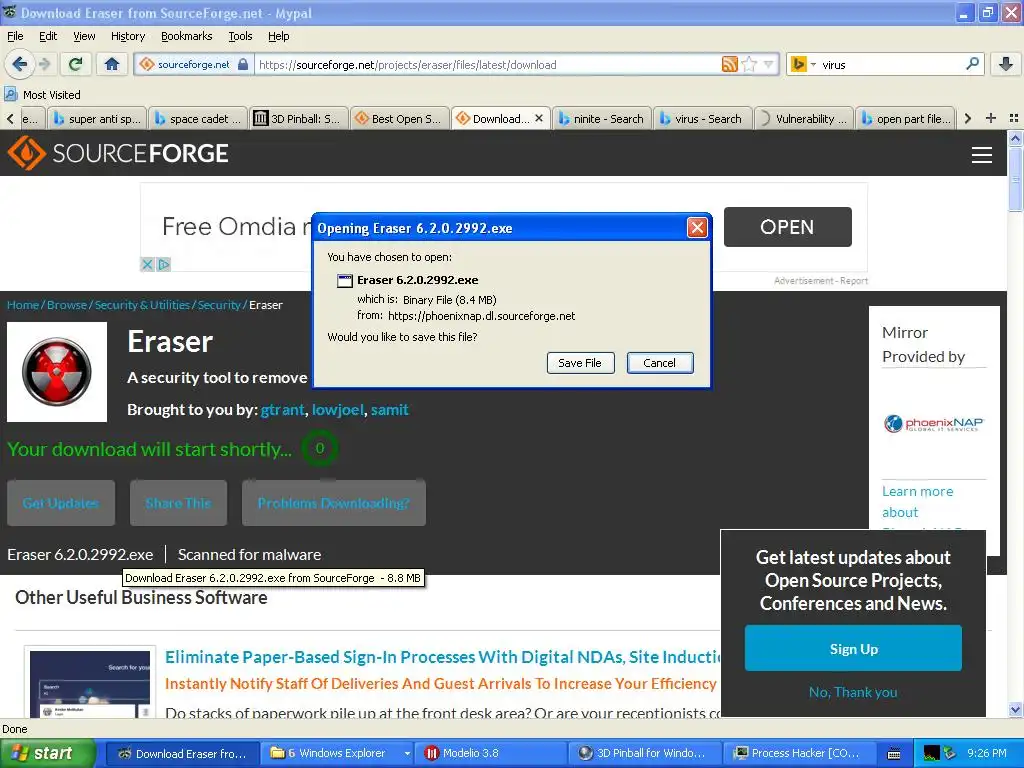Close the ad with the X icon
Viewport: 1024px width, 768px height.
pos(148,264)
